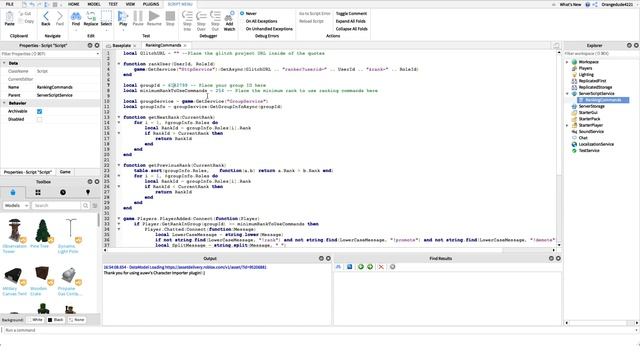Screen dimensions: 640x360
Task: Open the Models category dropdown
Action: tap(16, 206)
